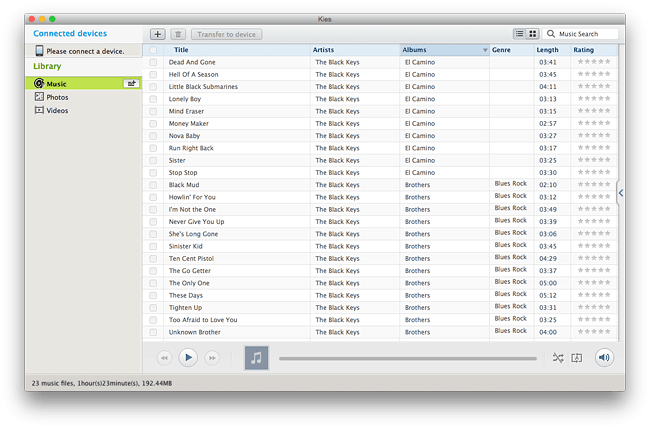Skip to next track
Screen dimensions: 650x430
pyautogui.click(x=212, y=357)
